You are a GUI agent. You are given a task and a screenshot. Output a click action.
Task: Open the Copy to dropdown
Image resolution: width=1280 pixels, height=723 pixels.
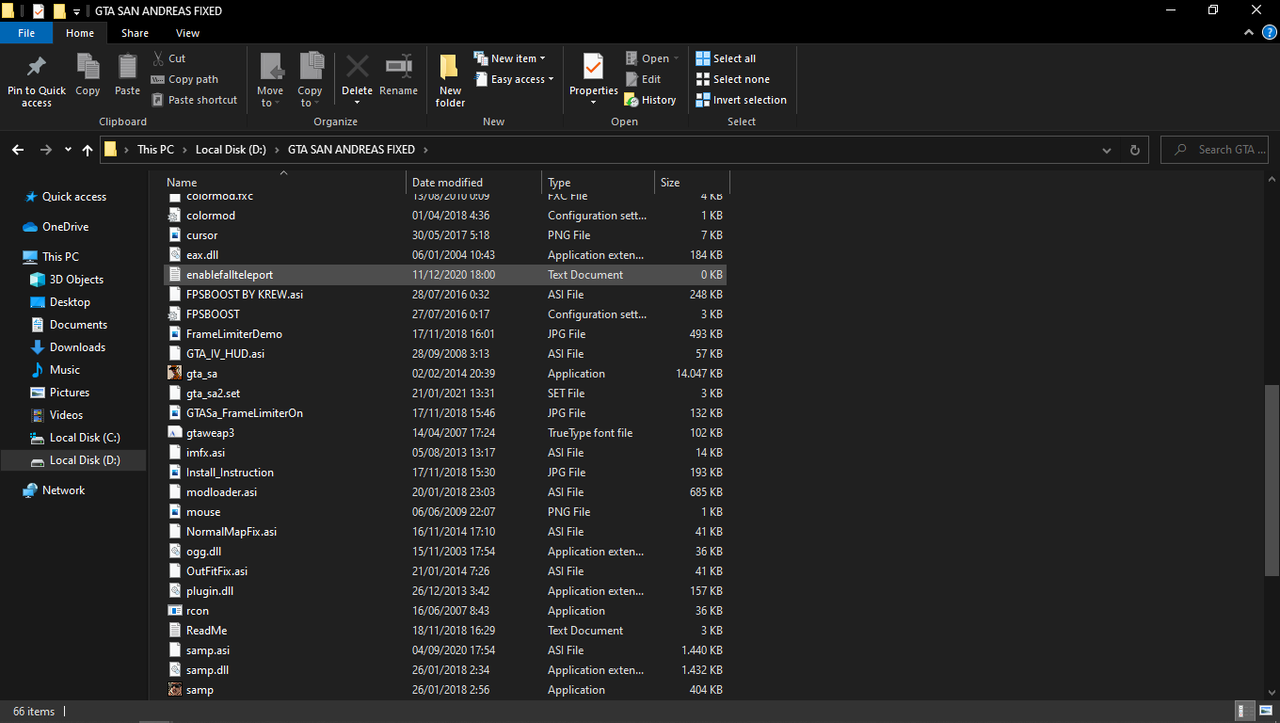point(311,80)
